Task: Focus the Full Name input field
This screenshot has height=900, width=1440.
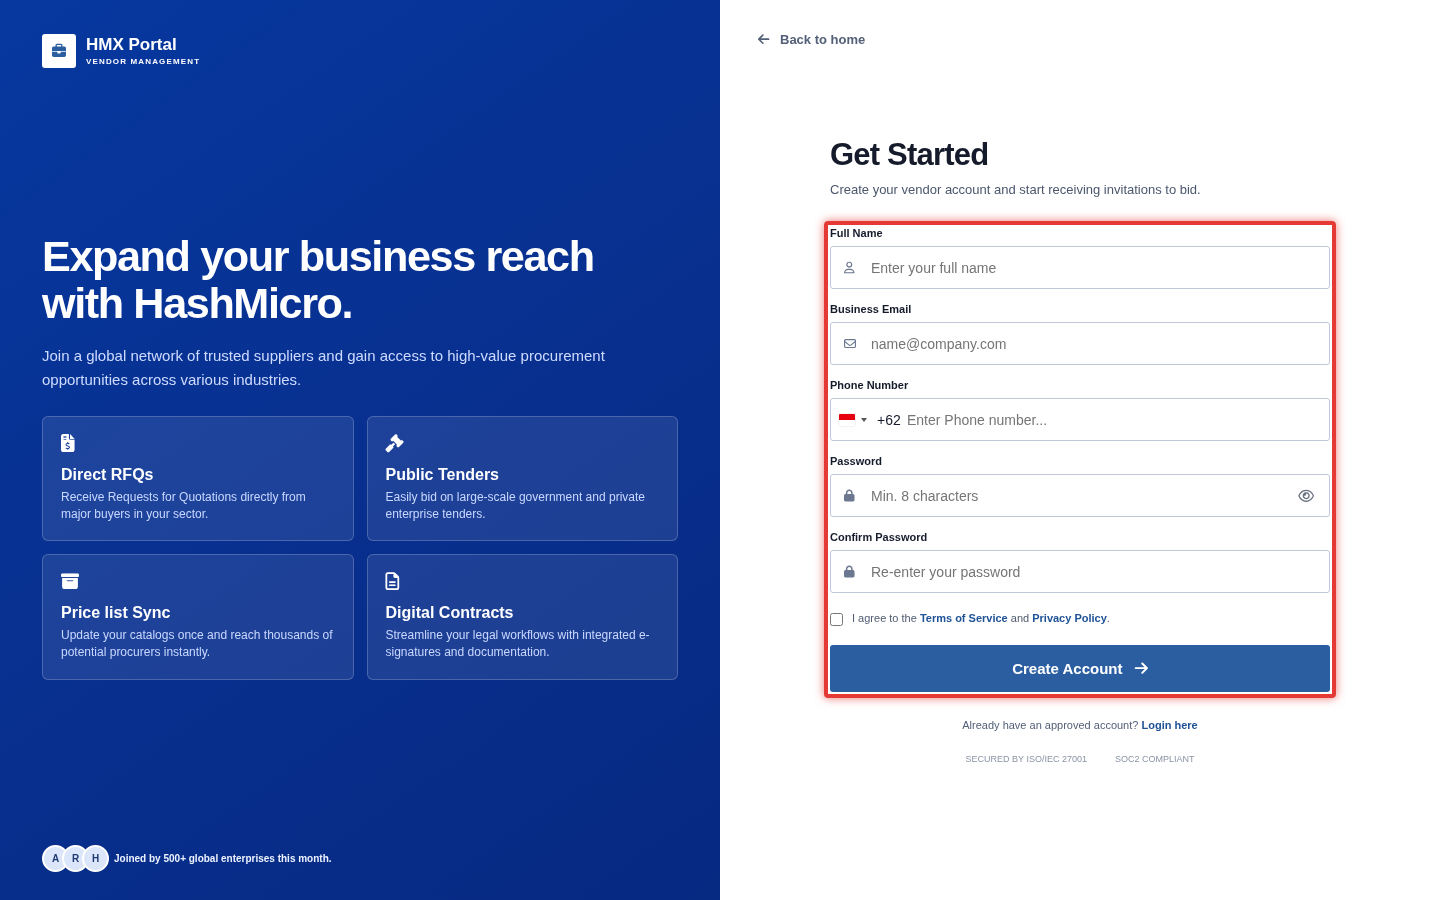Action: pos(1080,268)
